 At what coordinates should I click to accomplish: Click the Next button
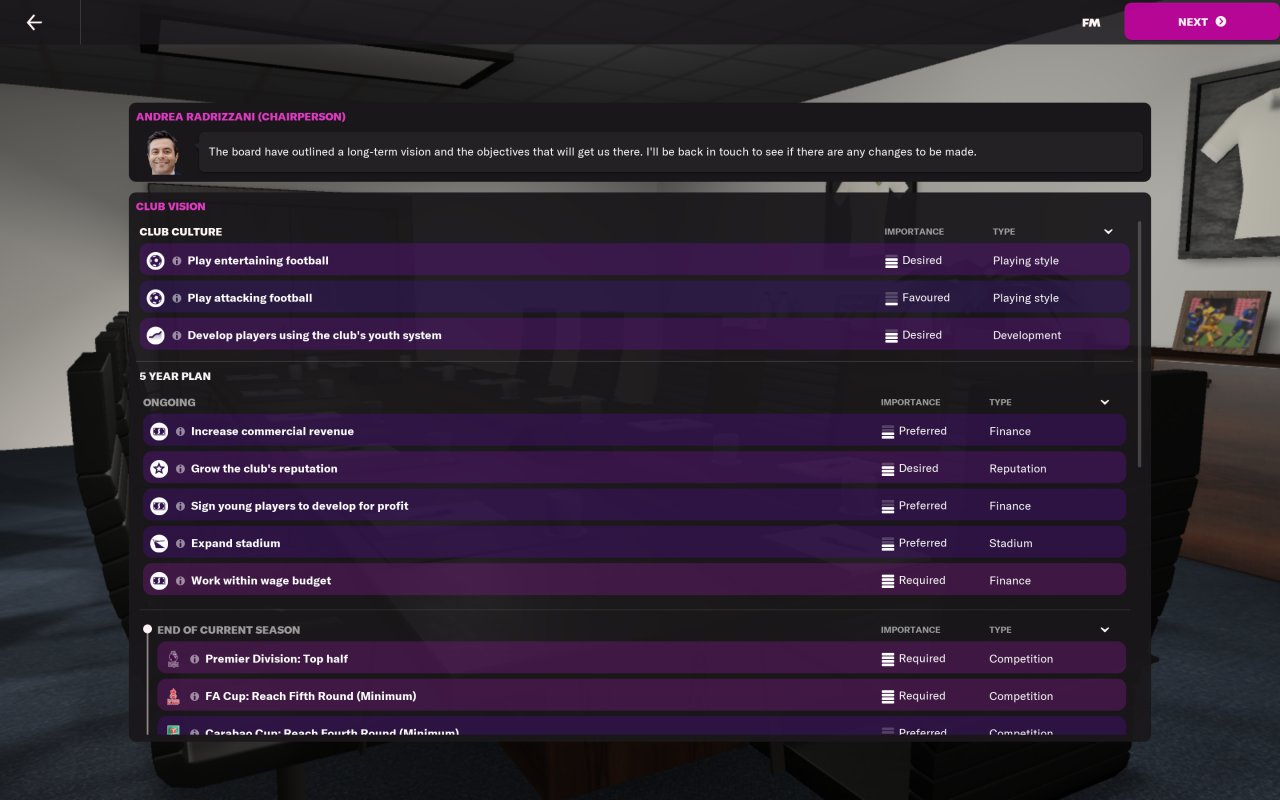1202,22
